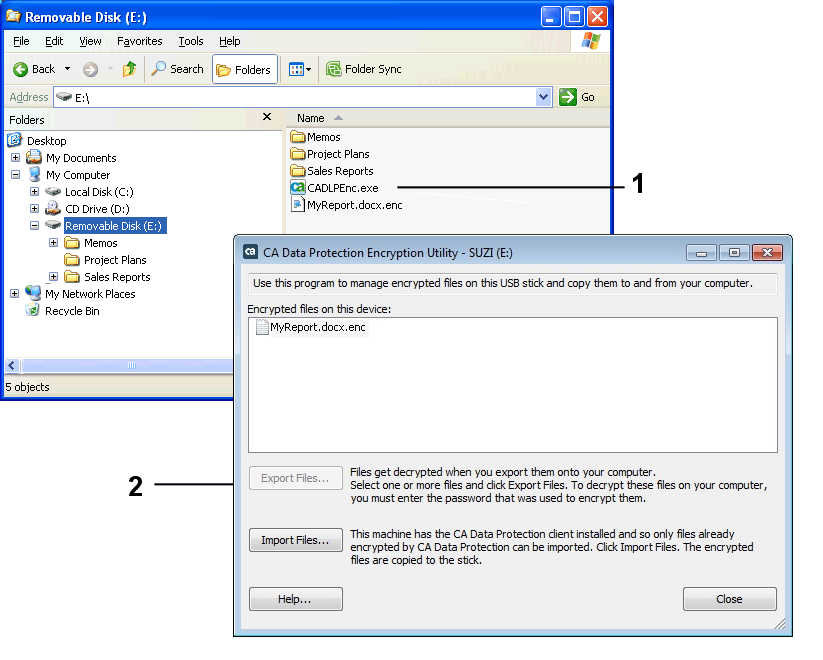Click the Back arrow icon in Explorer toolbar
Screen dimensions: 823x660
(20, 69)
